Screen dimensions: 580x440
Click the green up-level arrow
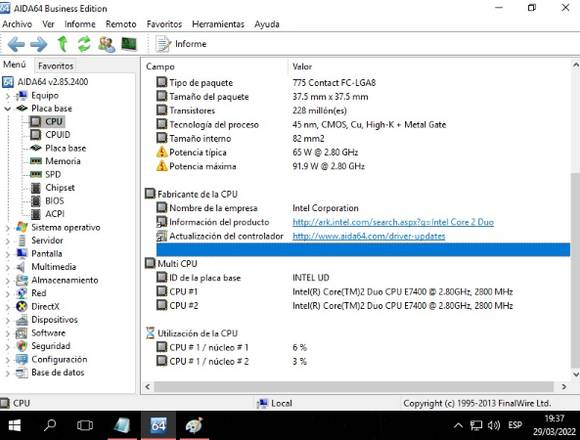click(x=62, y=44)
